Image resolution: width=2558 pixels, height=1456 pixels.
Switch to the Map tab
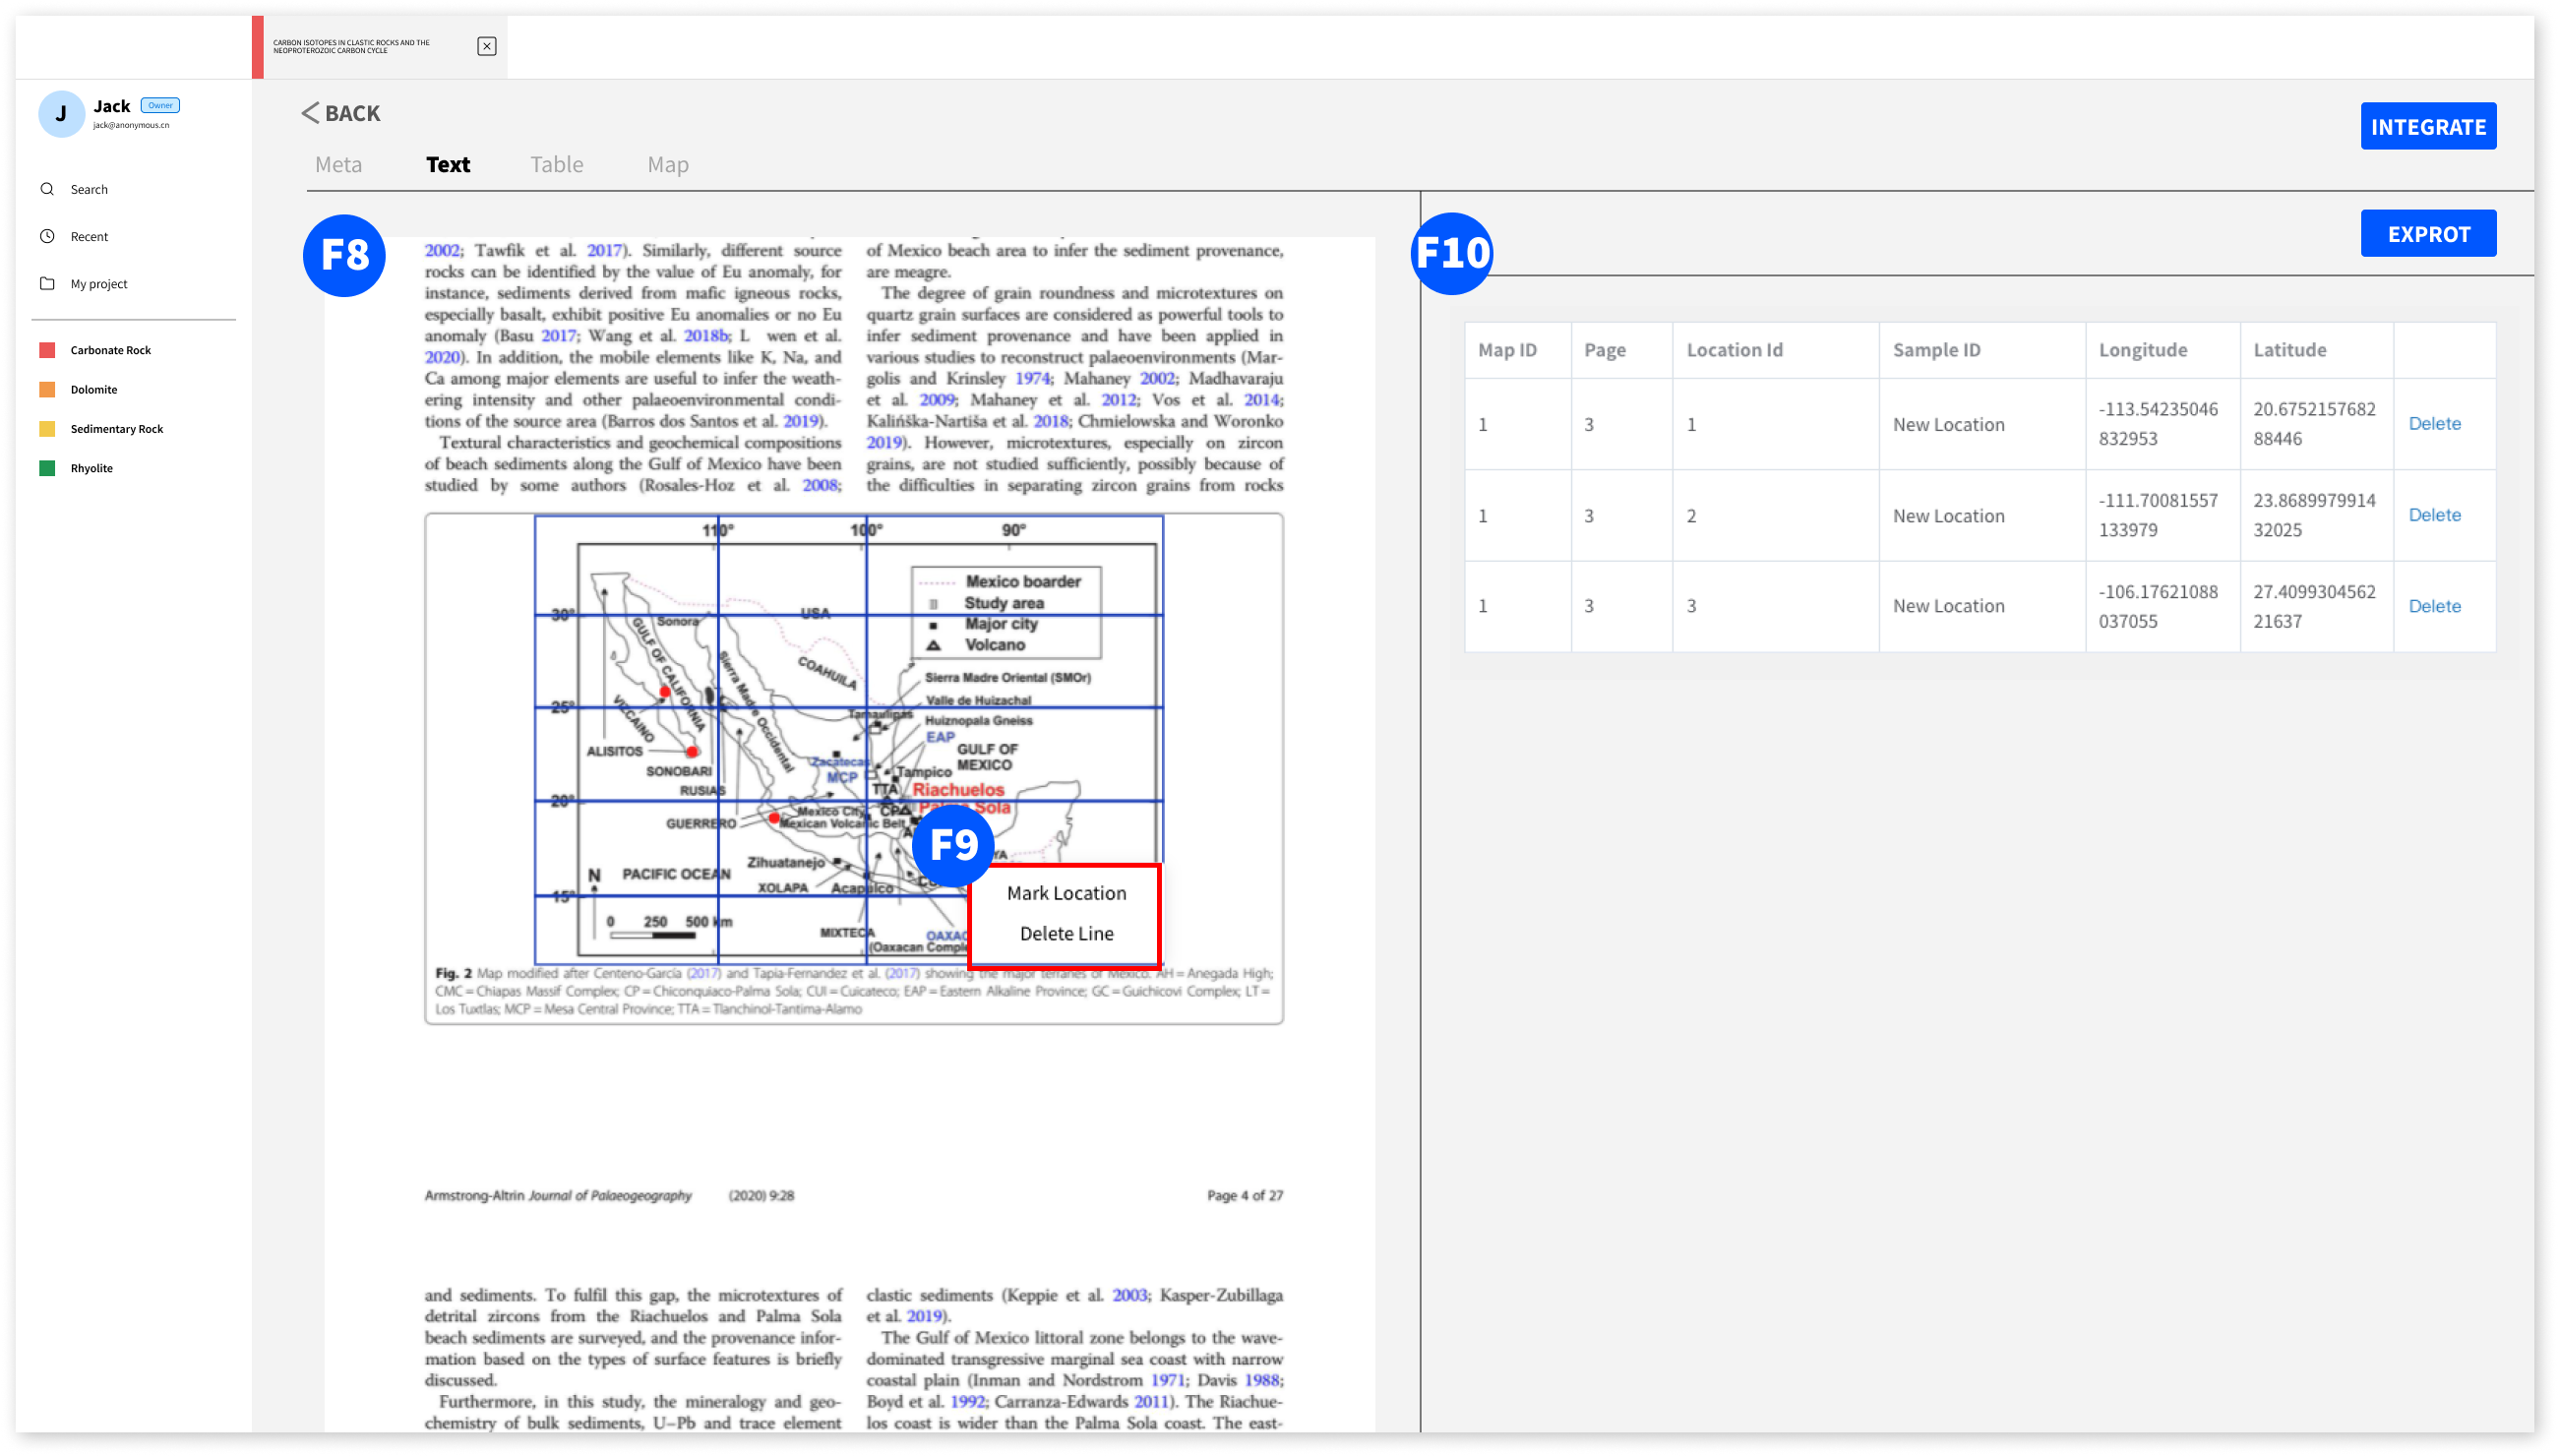coord(667,164)
